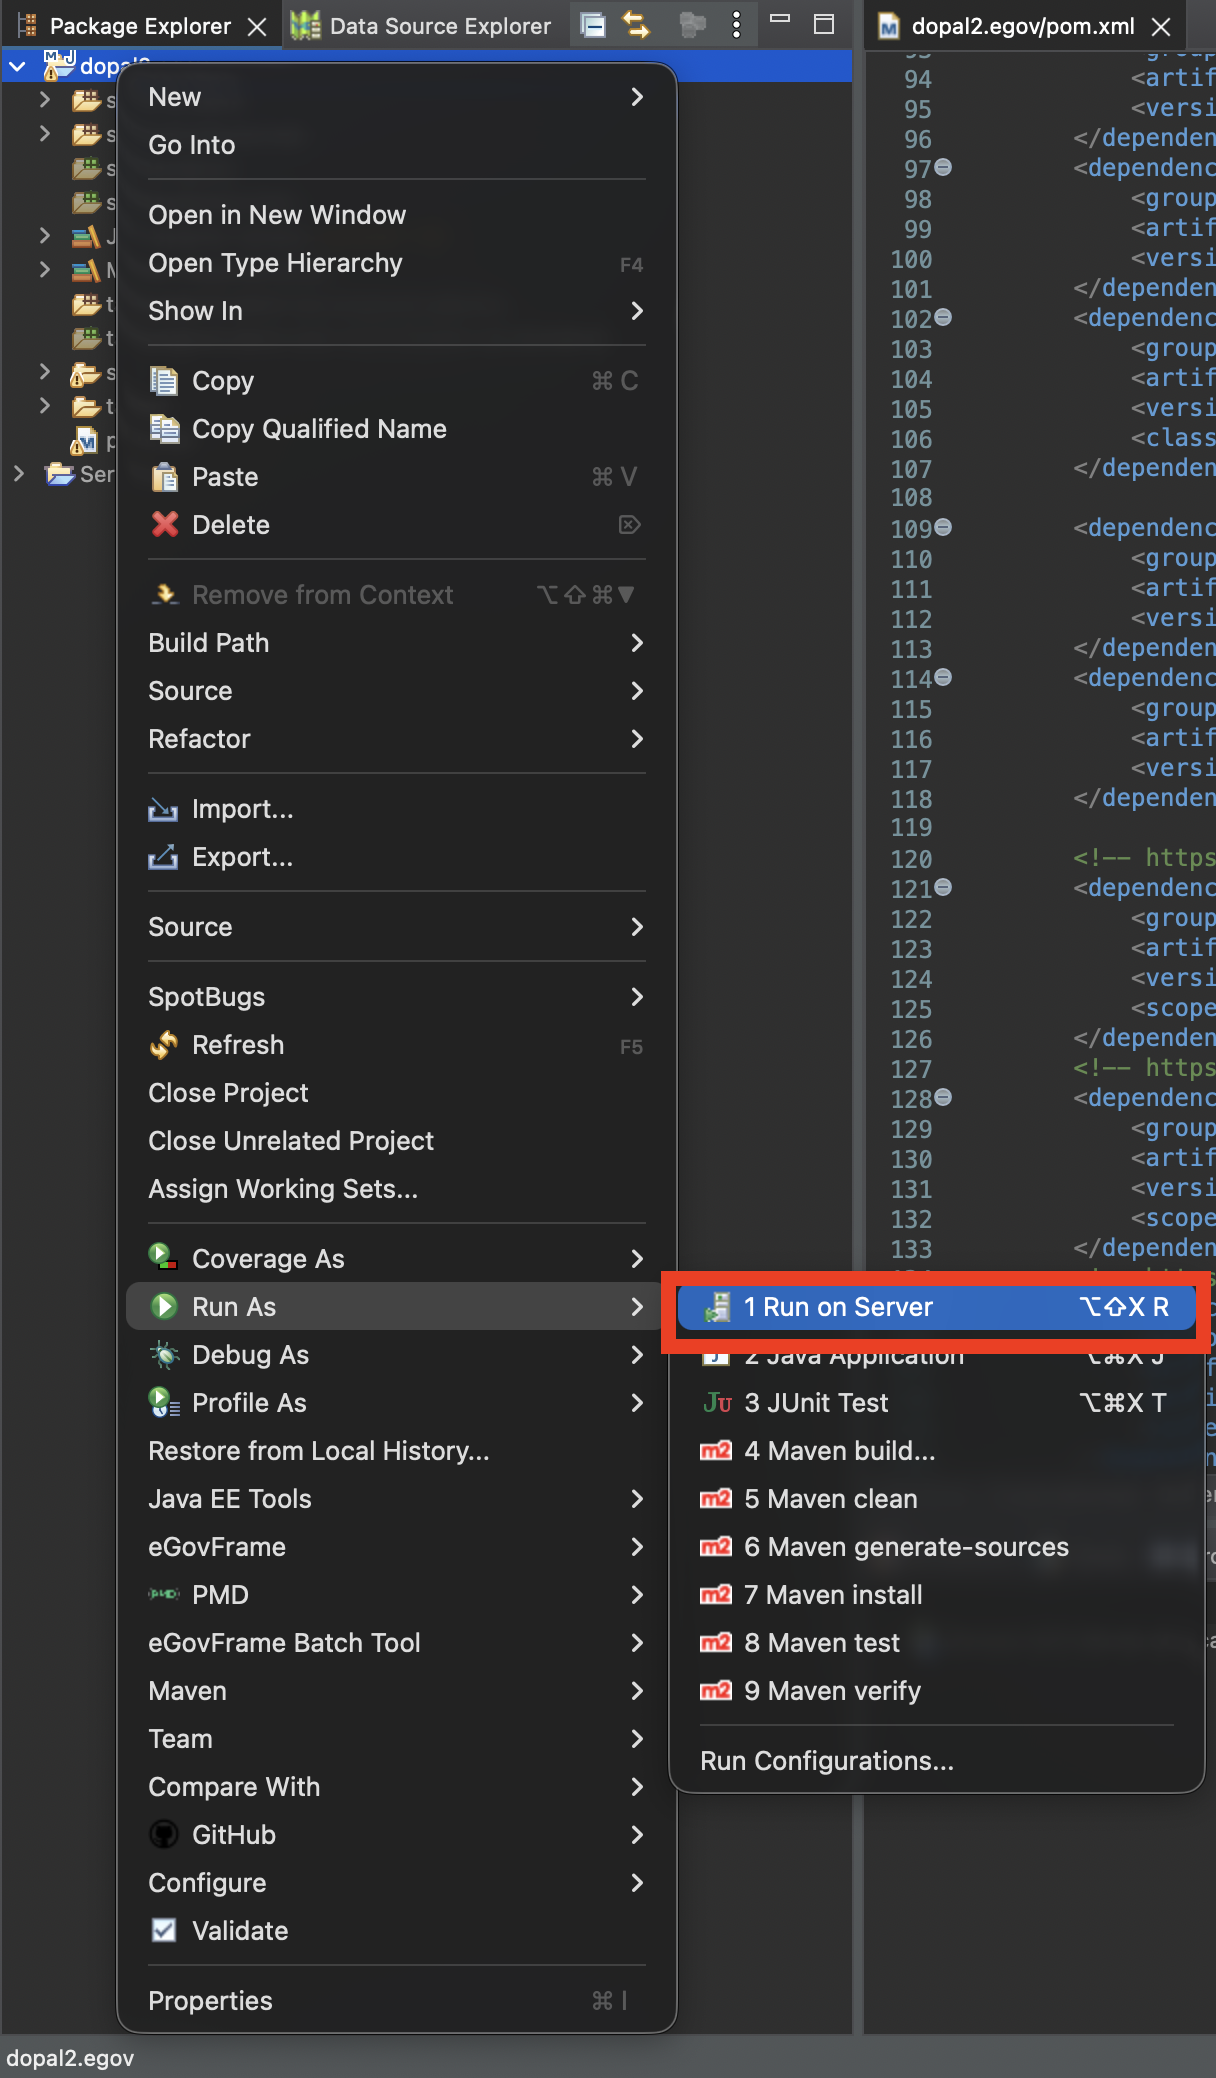Click the Copy icon in context menu
Viewport: 1216px width, 2078px height.
(164, 381)
